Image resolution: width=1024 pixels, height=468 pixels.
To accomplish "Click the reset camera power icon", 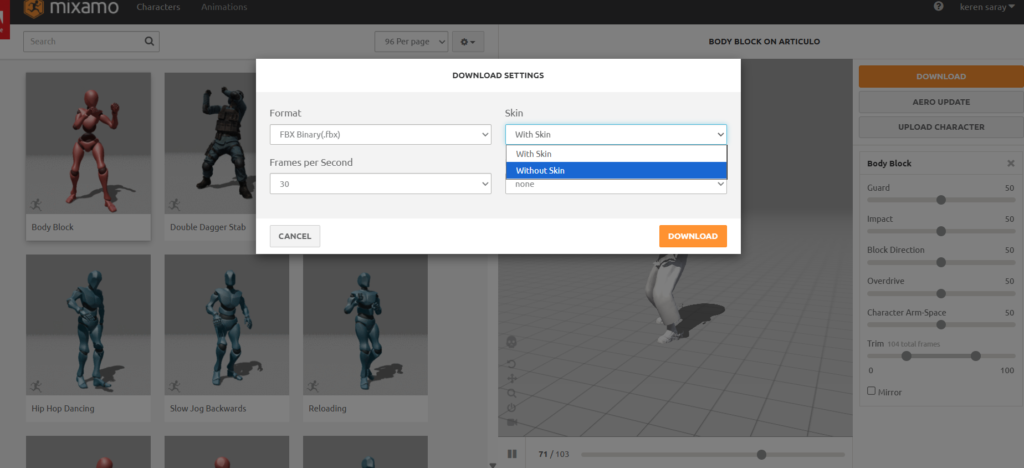I will (512, 408).
